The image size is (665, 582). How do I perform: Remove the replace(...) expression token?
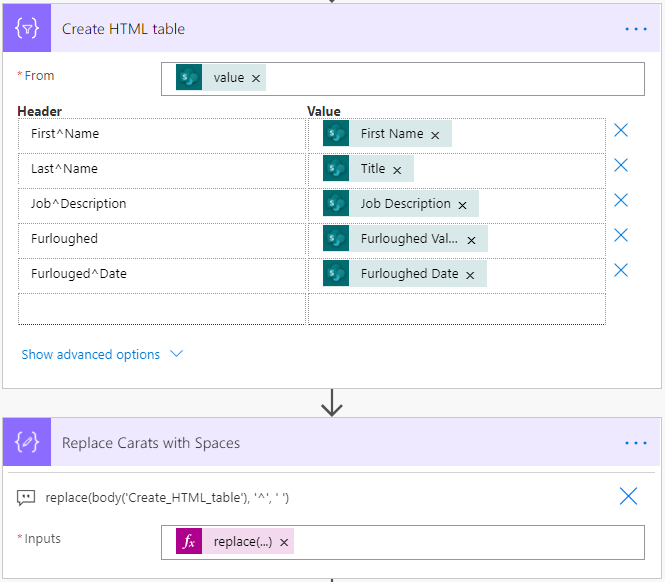click(x=284, y=543)
